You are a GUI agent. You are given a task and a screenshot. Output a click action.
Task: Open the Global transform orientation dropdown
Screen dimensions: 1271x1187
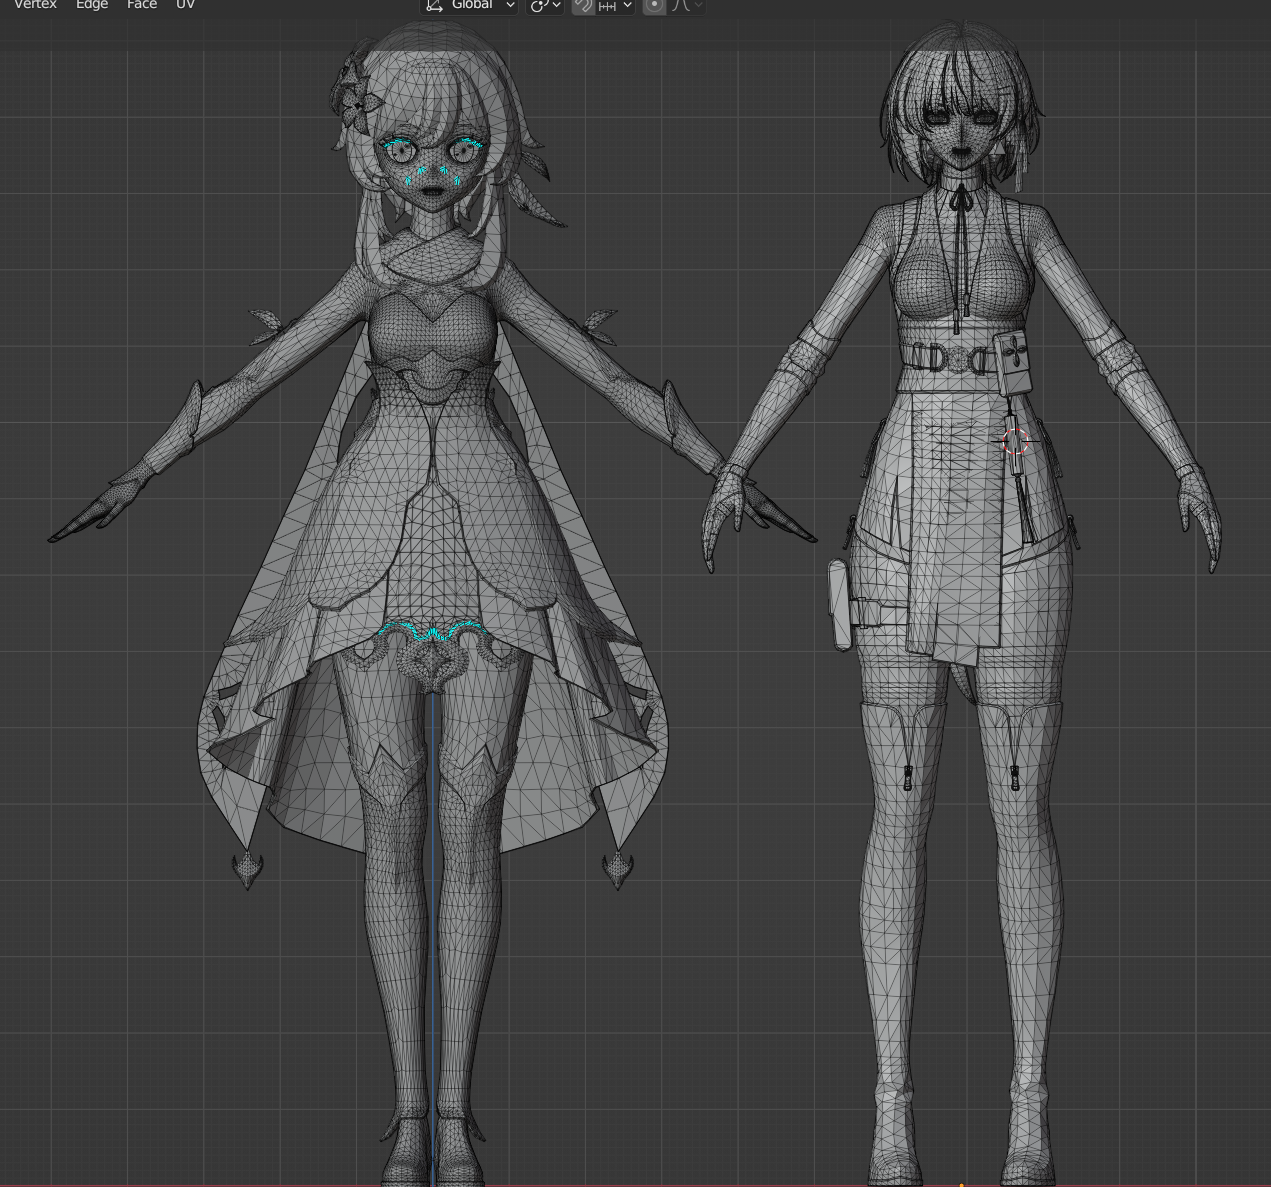point(469,5)
